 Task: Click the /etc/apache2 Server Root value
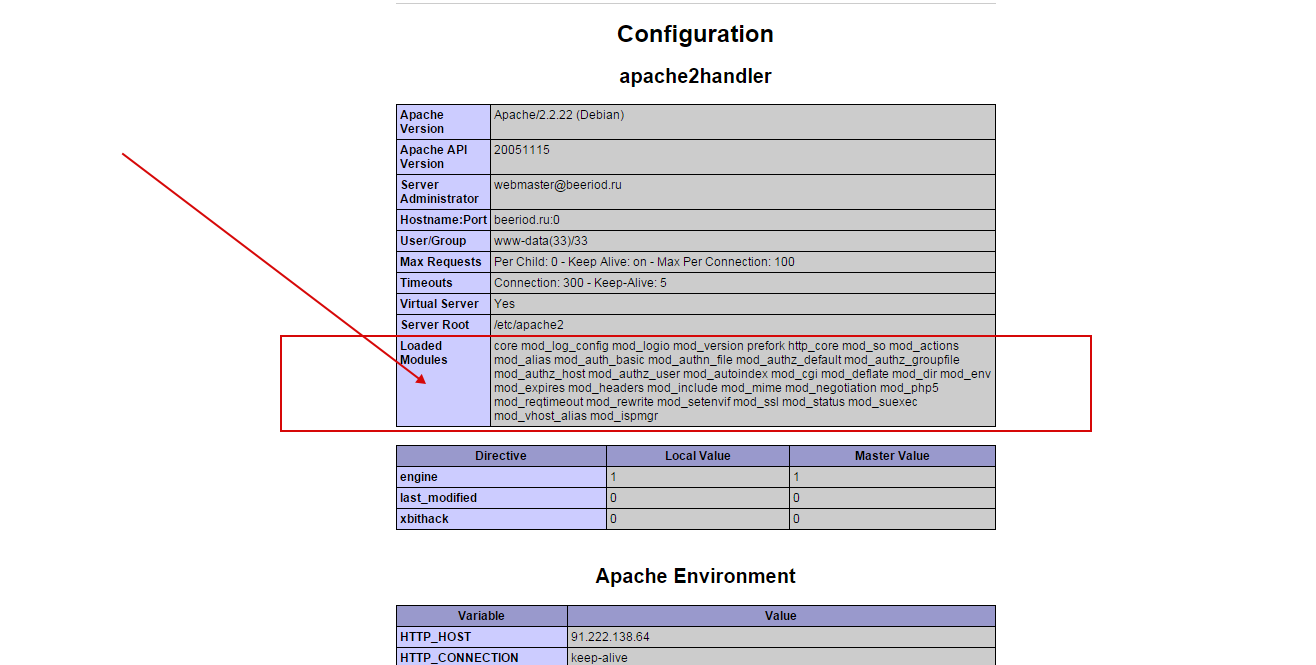pyautogui.click(x=528, y=325)
